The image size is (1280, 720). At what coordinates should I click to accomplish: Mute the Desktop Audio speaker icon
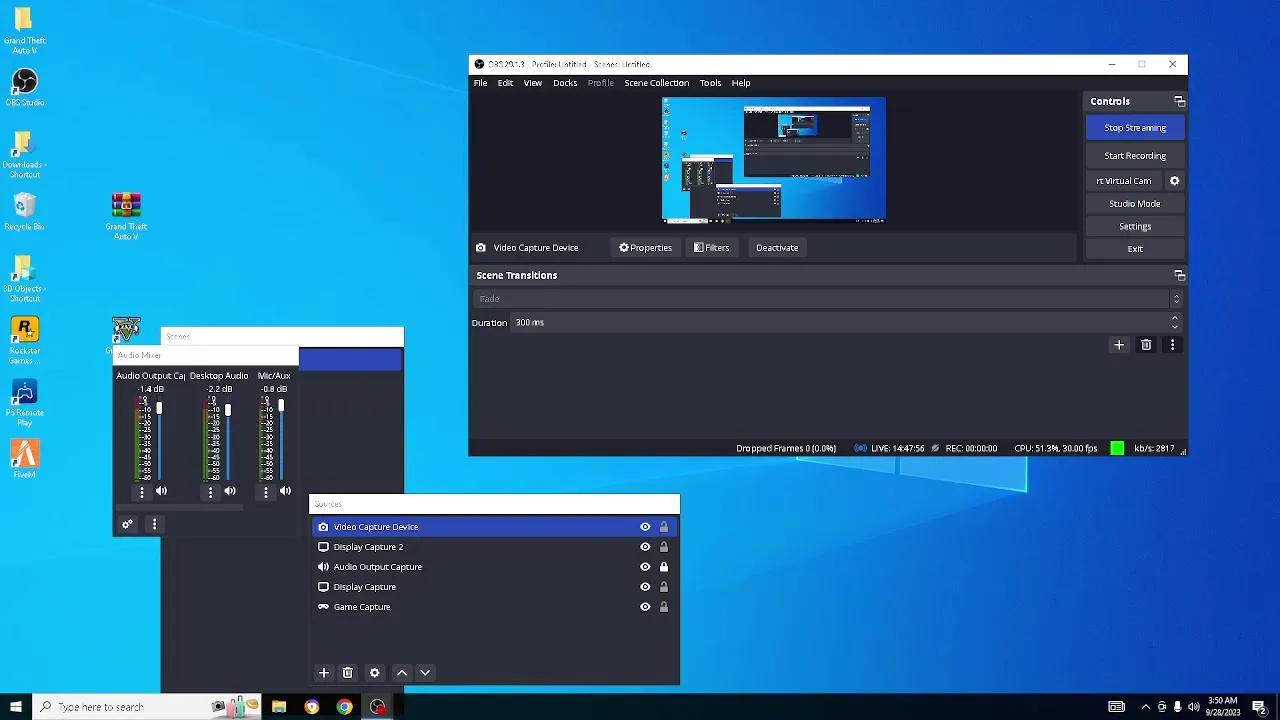tap(230, 491)
